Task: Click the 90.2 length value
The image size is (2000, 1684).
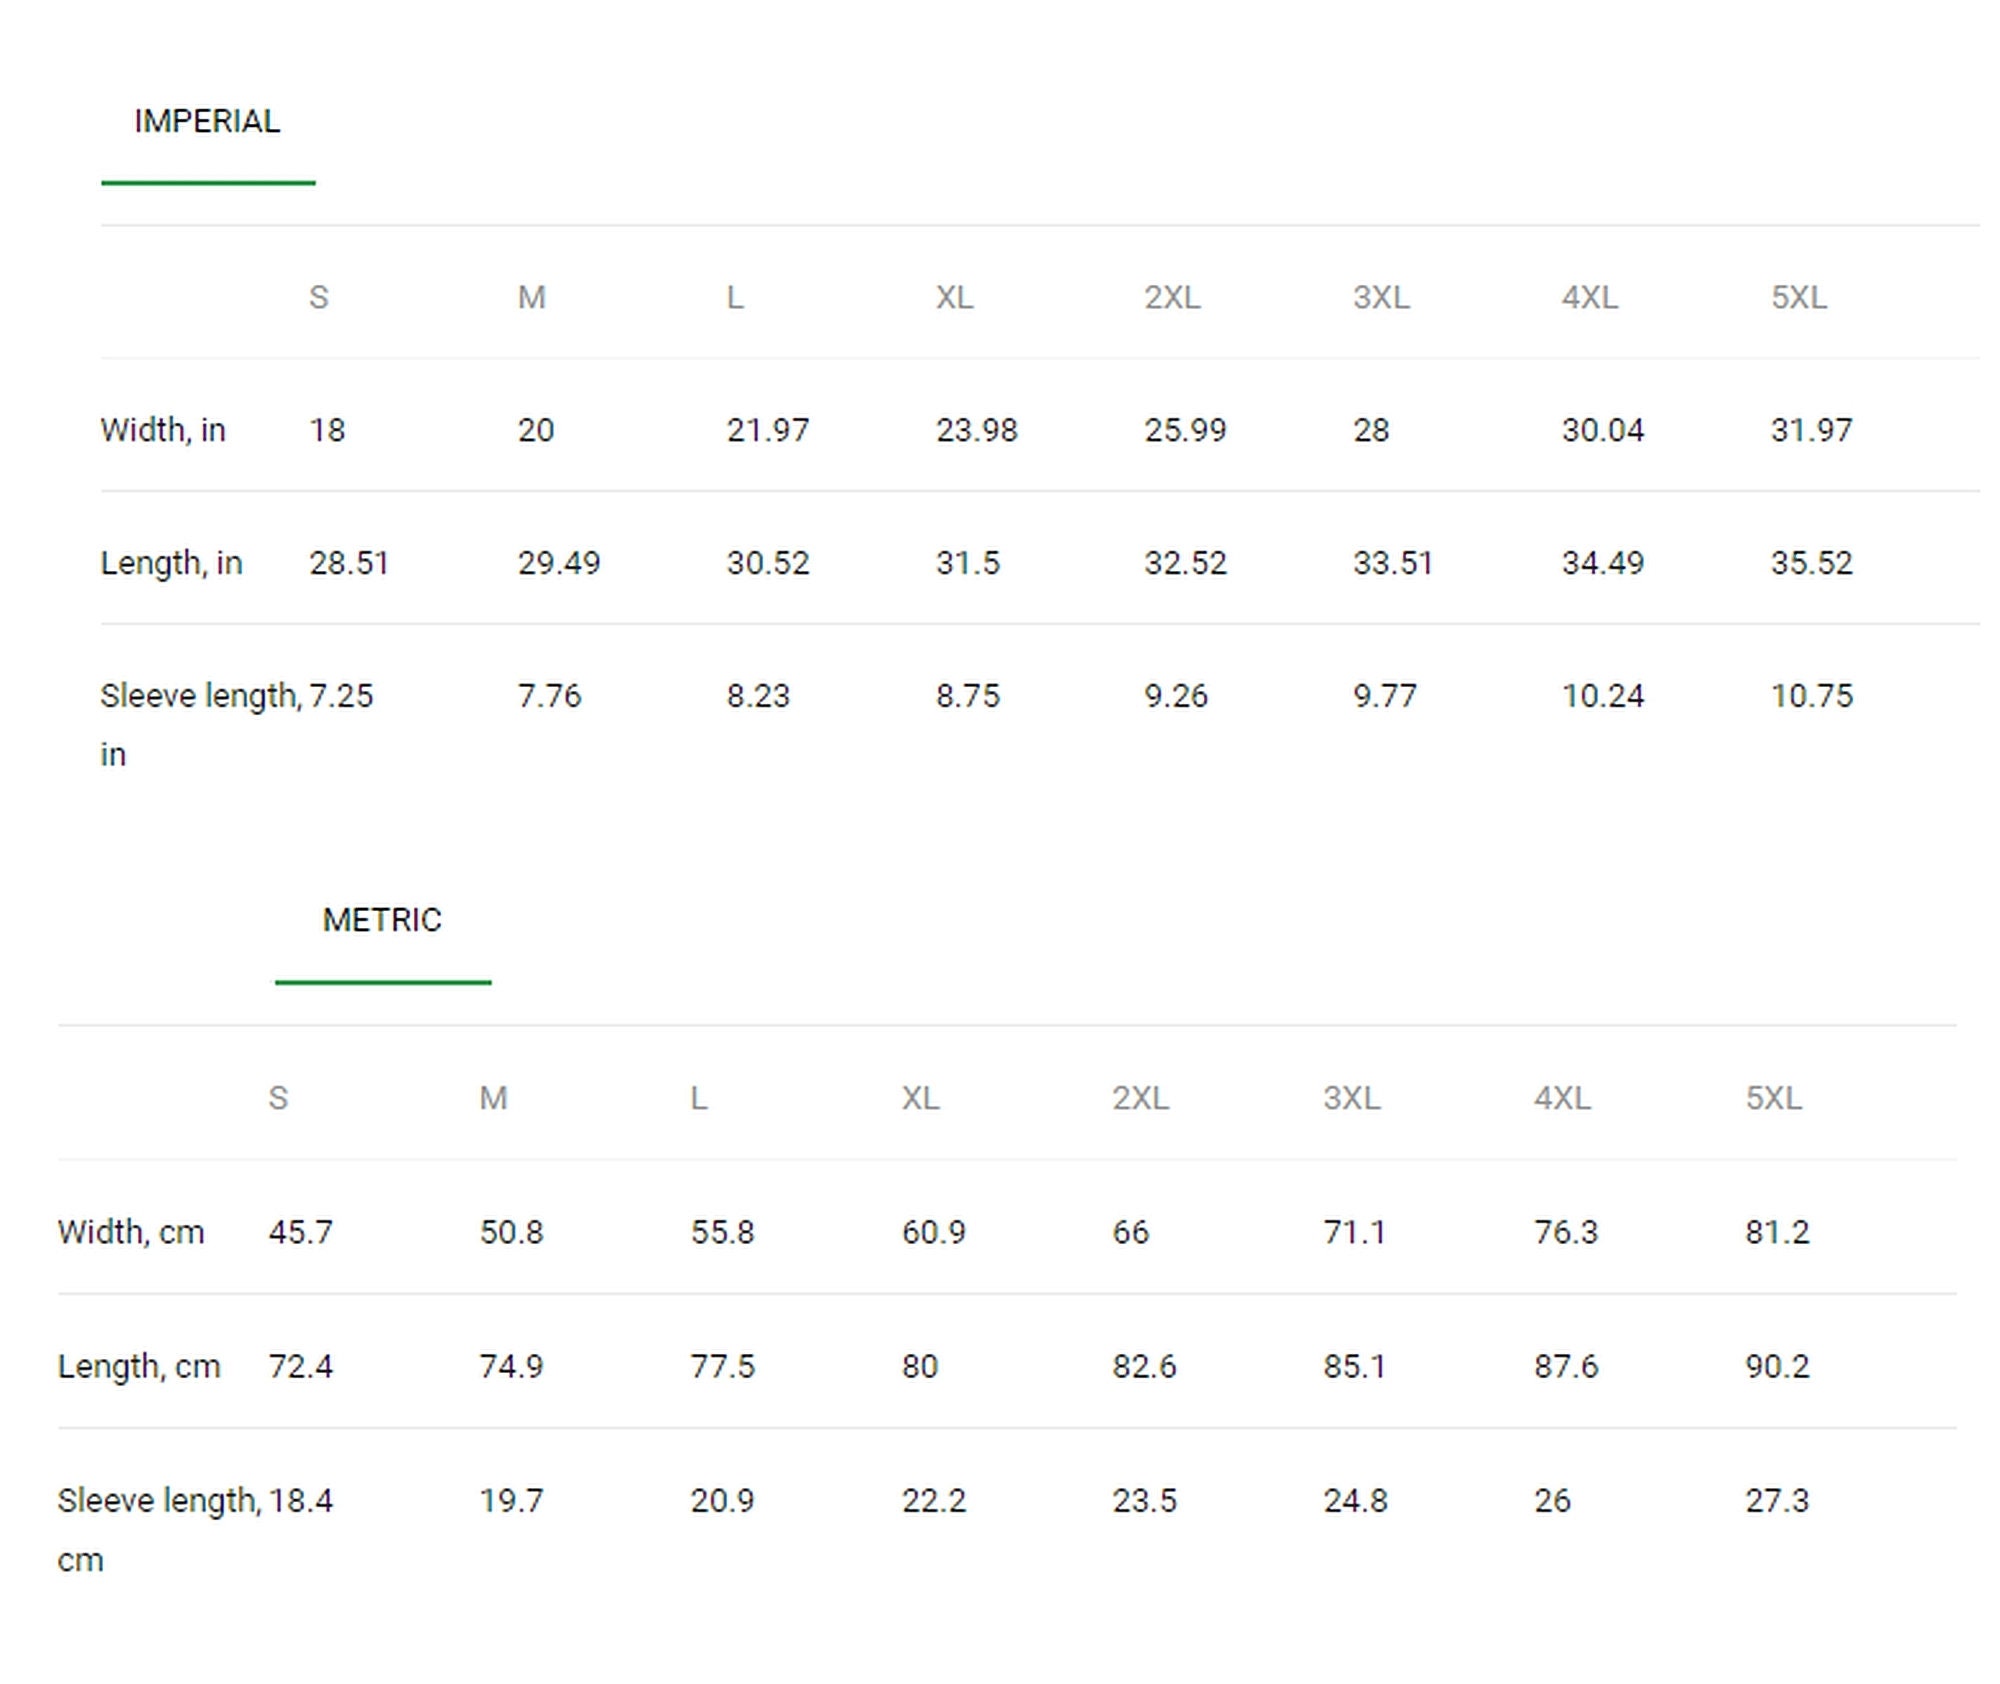Action: (1778, 1366)
